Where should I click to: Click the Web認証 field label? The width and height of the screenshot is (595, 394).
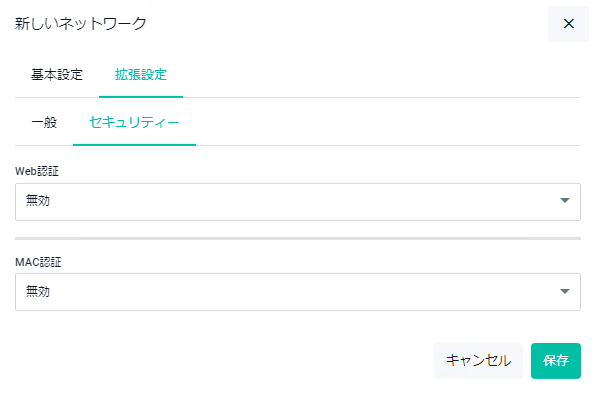[37, 171]
